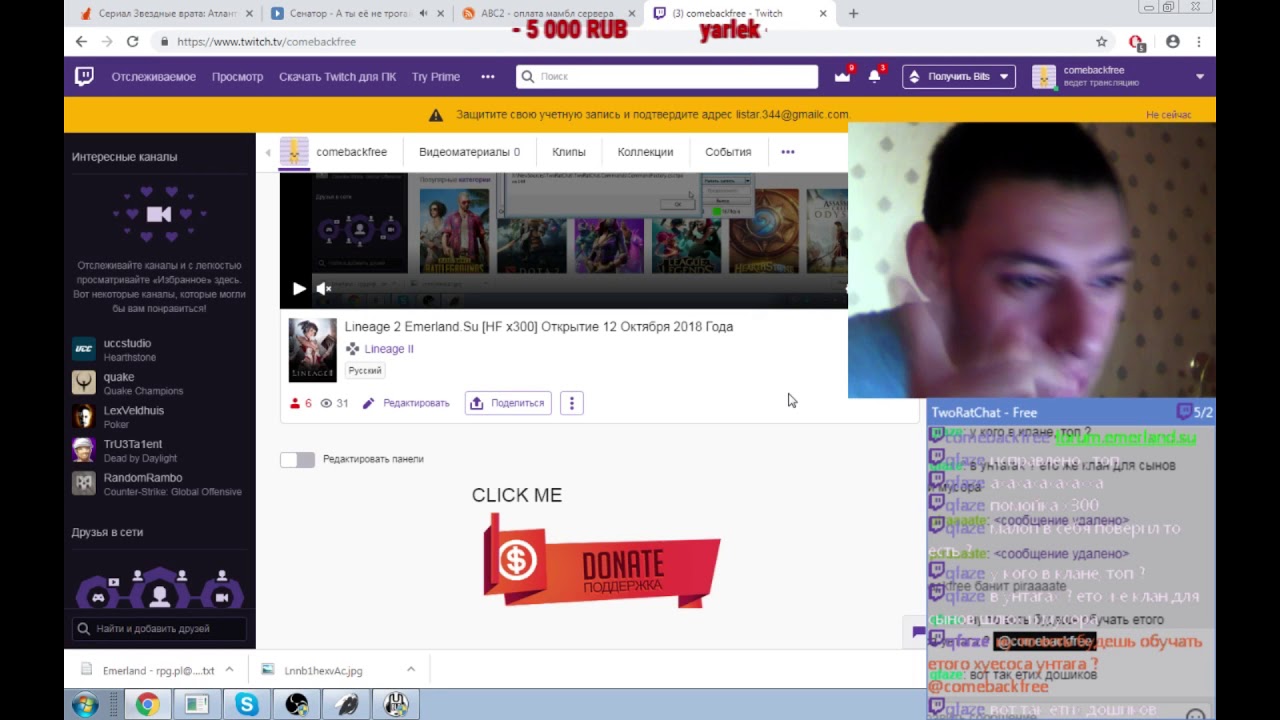Image resolution: width=1280 pixels, height=720 pixels.
Task: Open Chrome menu three dots
Action: (x=1198, y=42)
